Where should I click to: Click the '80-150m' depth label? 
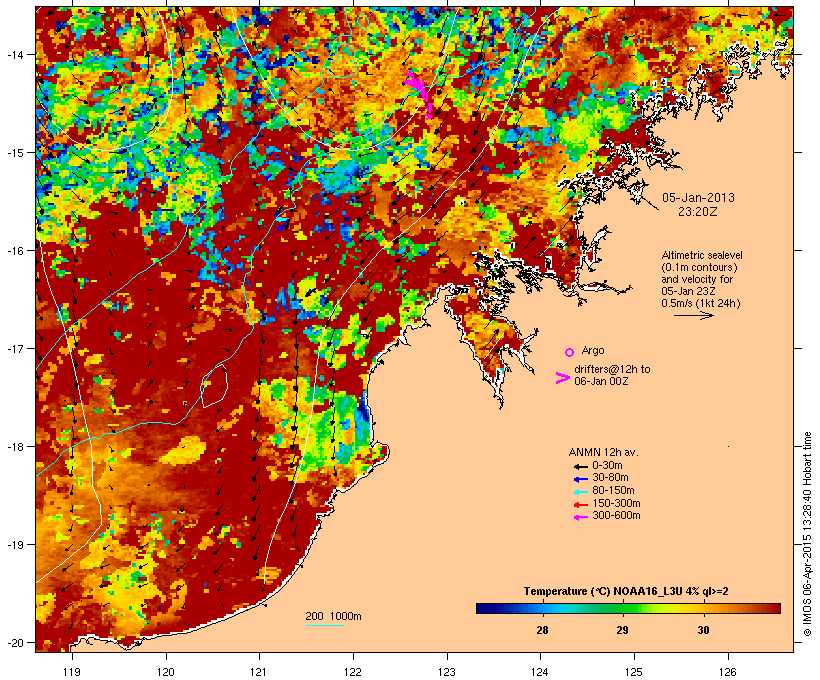point(613,491)
